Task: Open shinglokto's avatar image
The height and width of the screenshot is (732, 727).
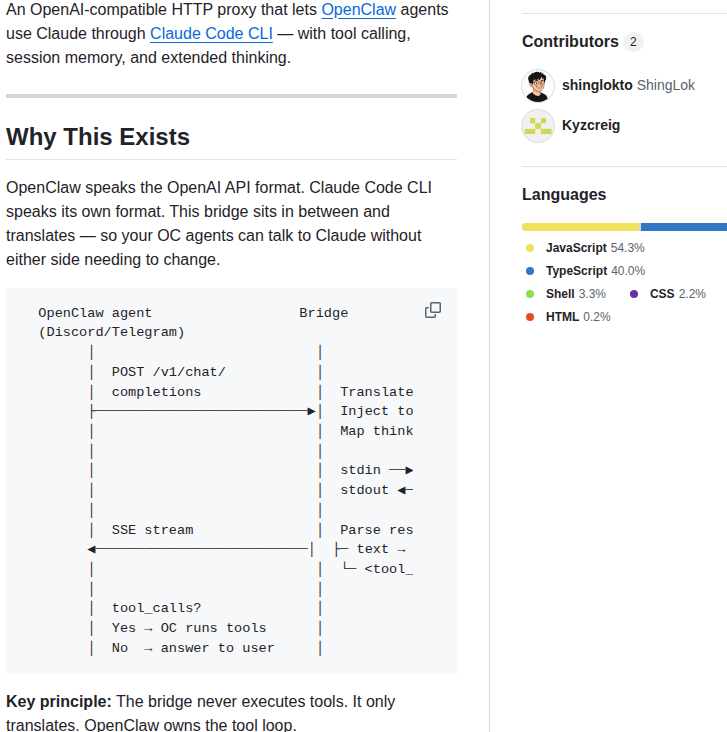Action: coord(538,85)
